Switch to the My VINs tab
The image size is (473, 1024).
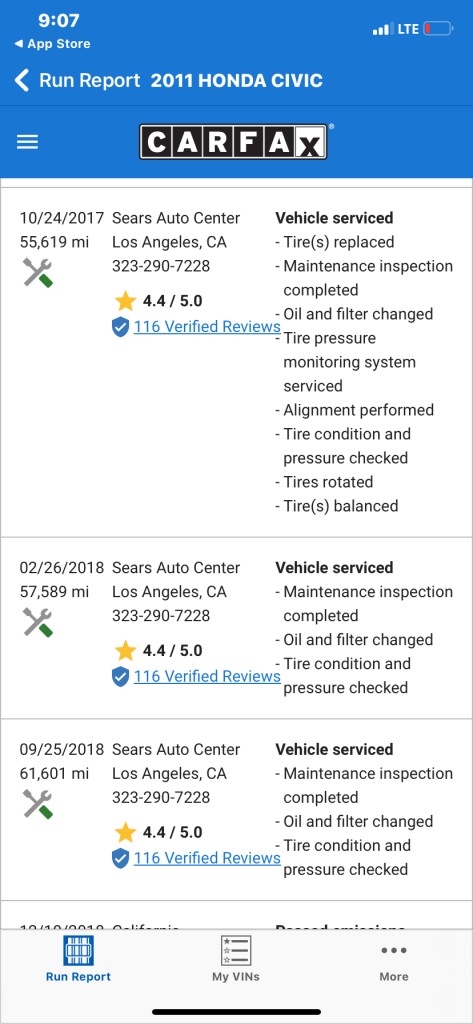236,959
